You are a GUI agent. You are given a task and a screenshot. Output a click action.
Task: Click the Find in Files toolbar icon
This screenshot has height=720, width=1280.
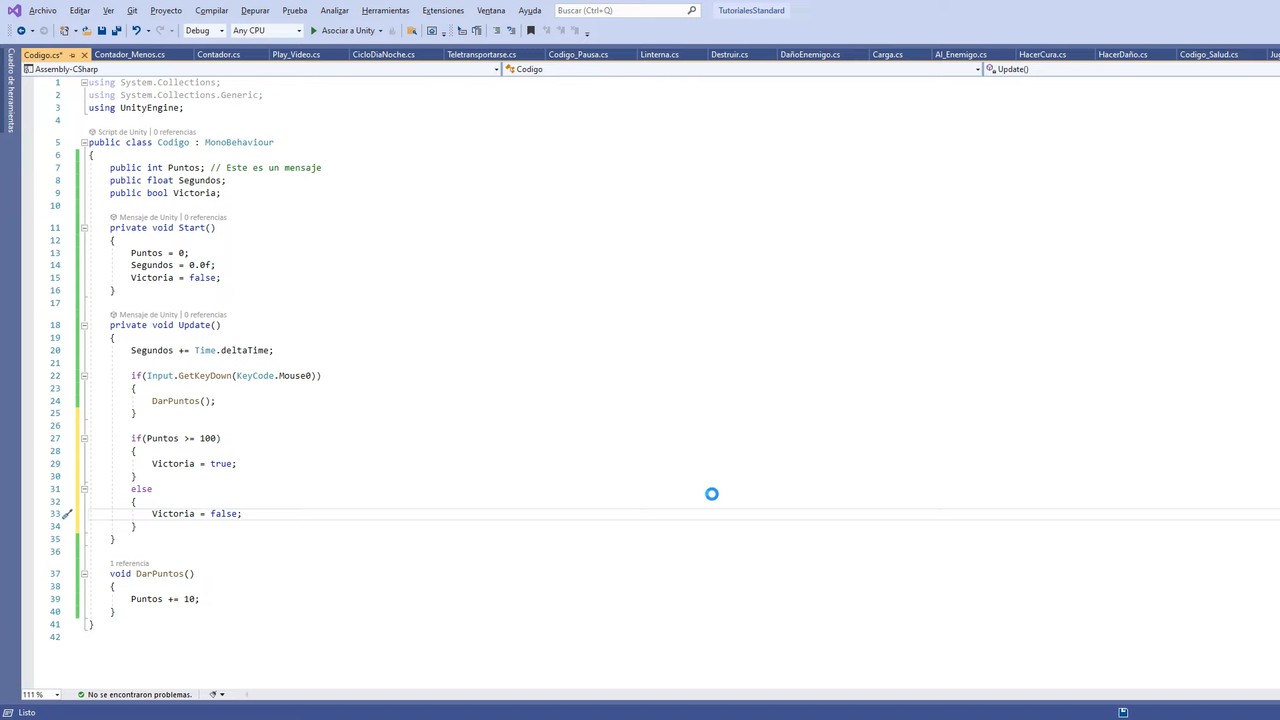click(411, 30)
